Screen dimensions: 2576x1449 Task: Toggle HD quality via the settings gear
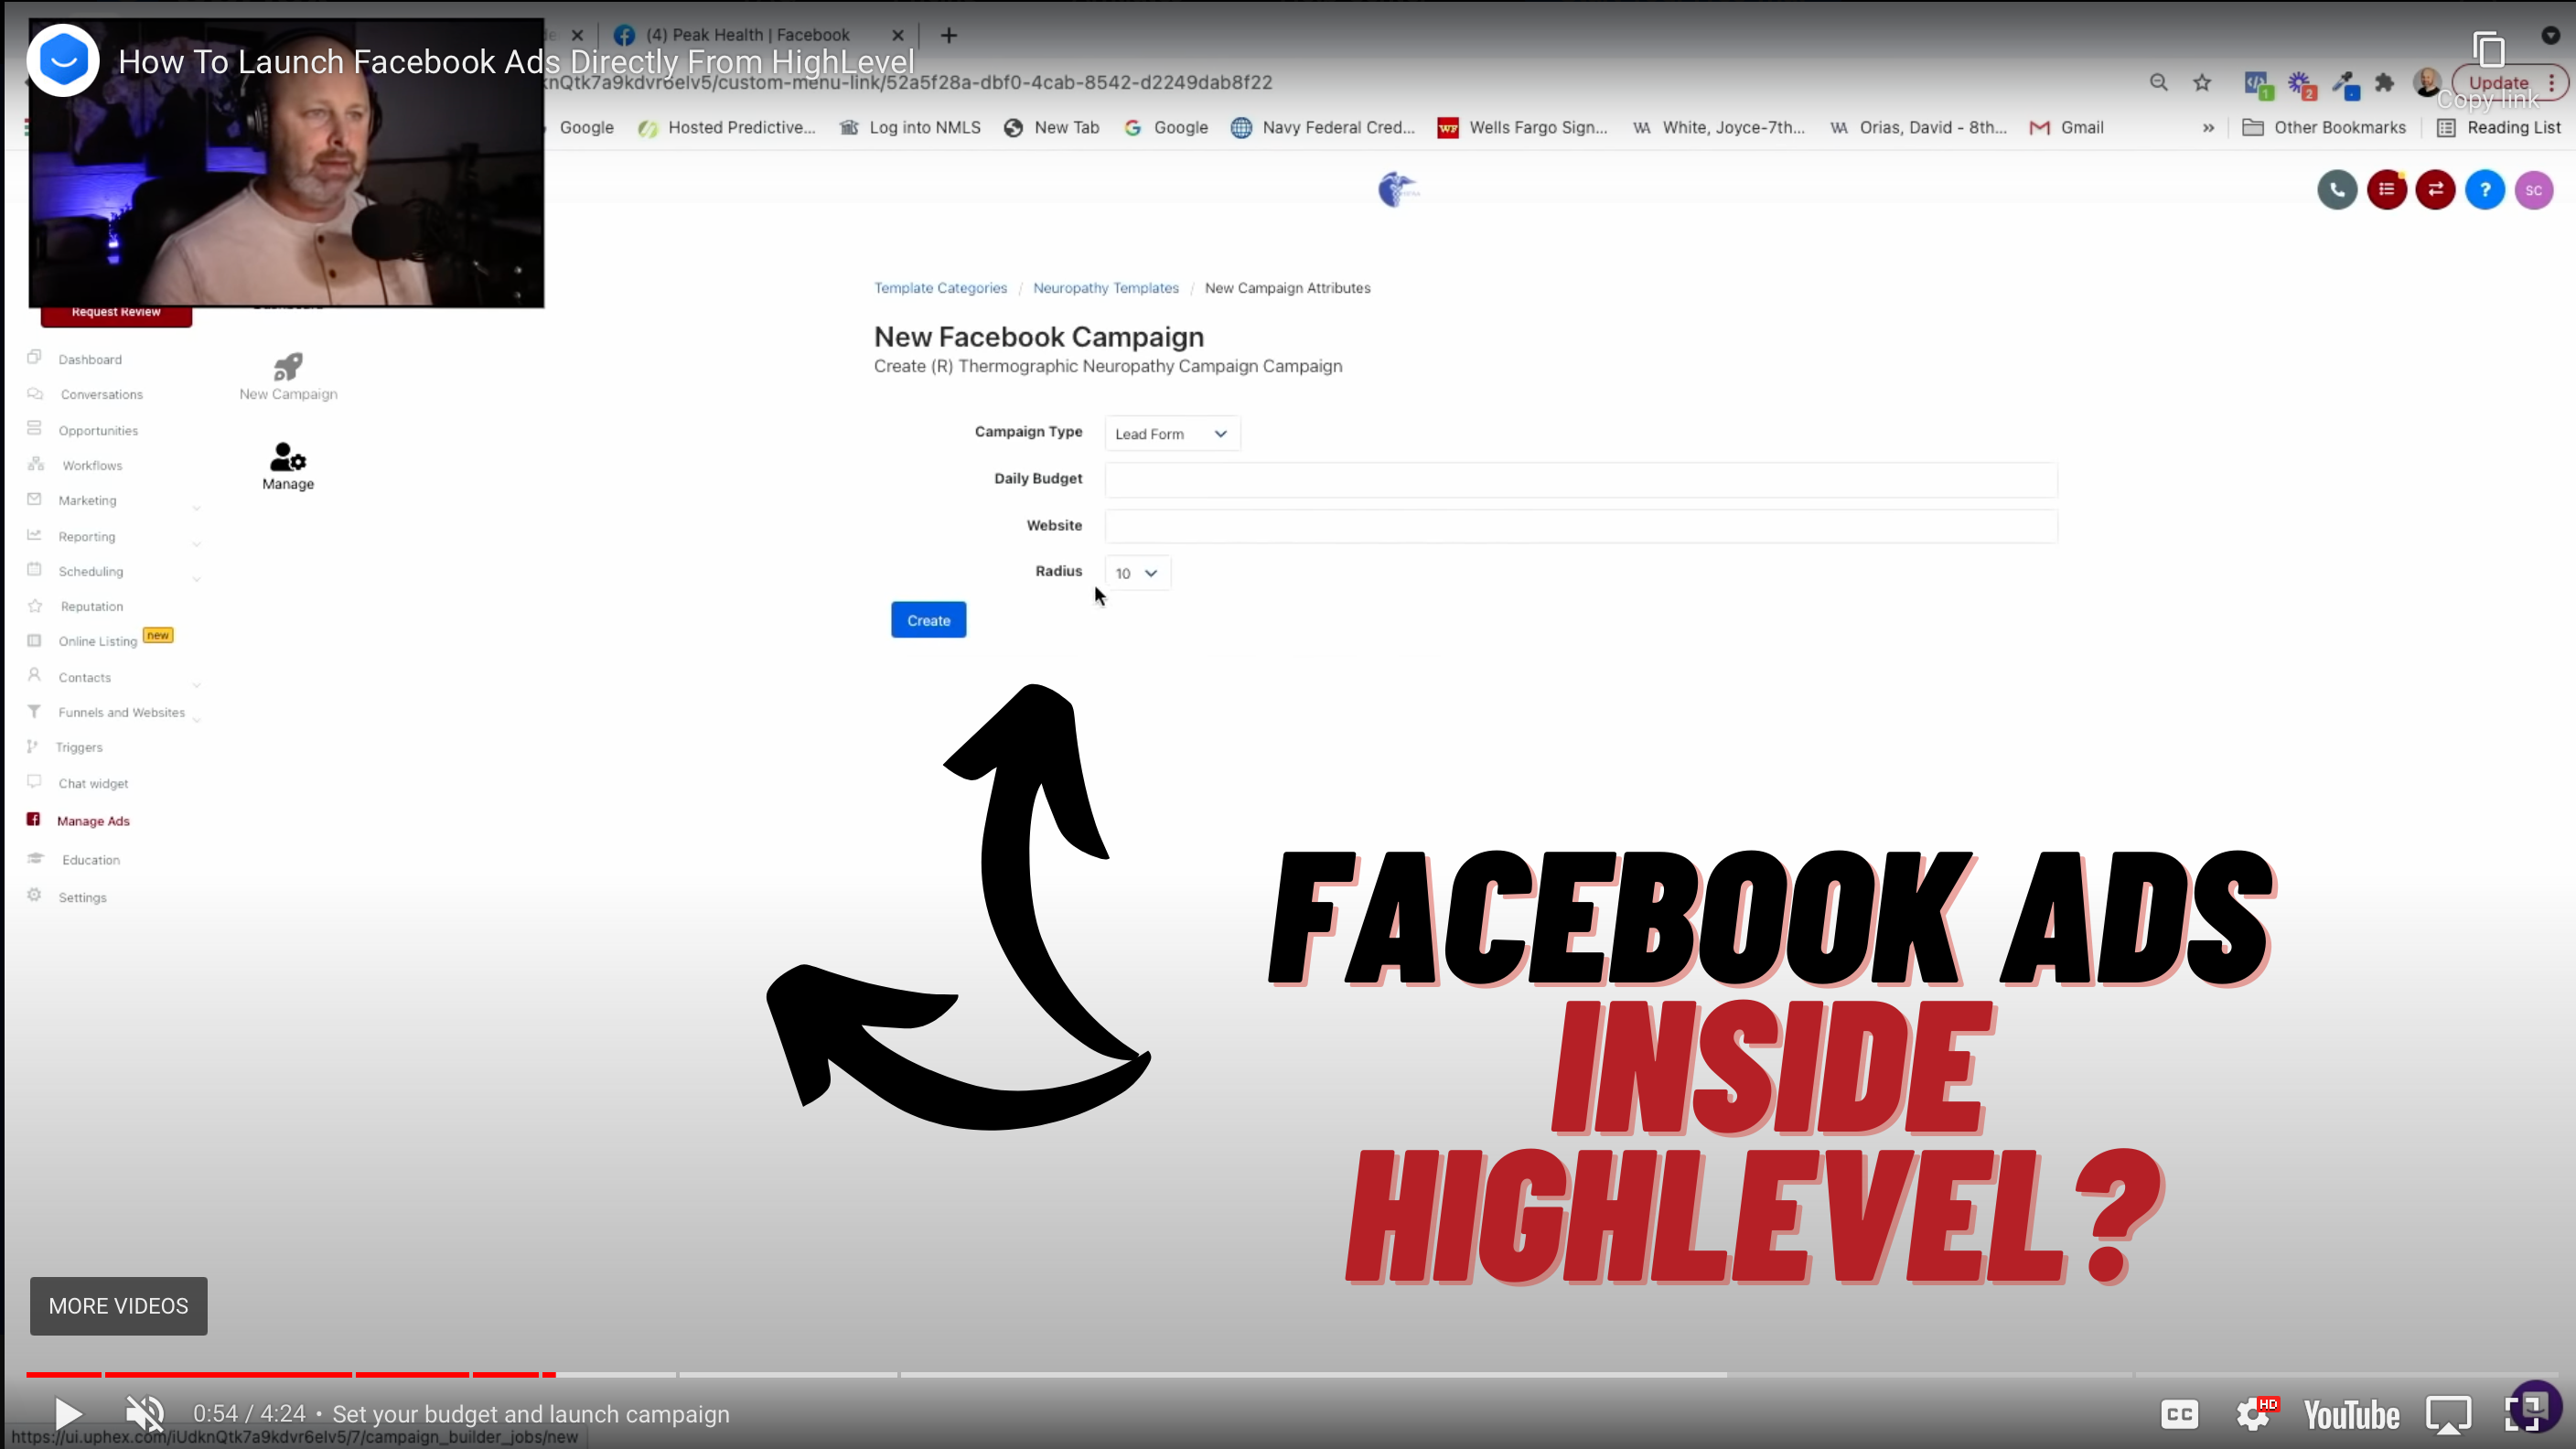2256,1413
